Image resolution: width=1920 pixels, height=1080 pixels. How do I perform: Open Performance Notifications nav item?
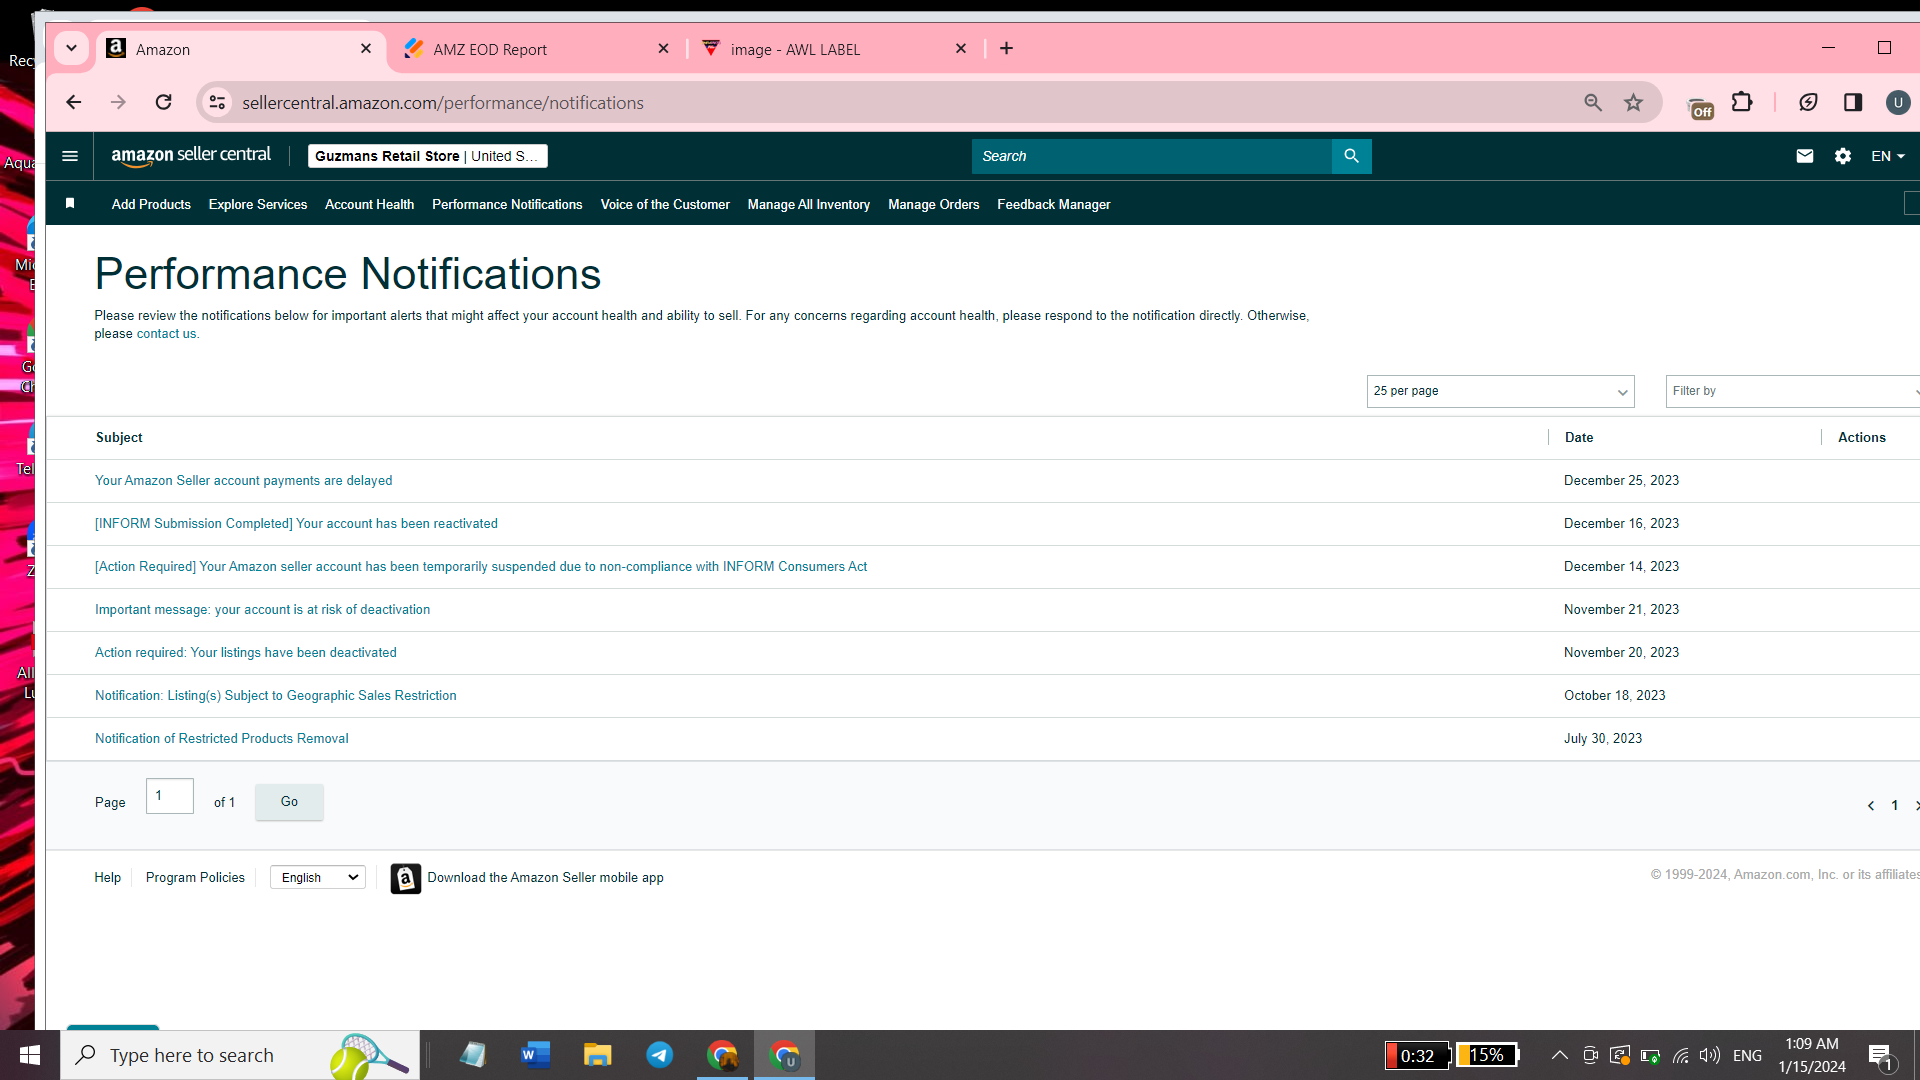click(x=507, y=204)
